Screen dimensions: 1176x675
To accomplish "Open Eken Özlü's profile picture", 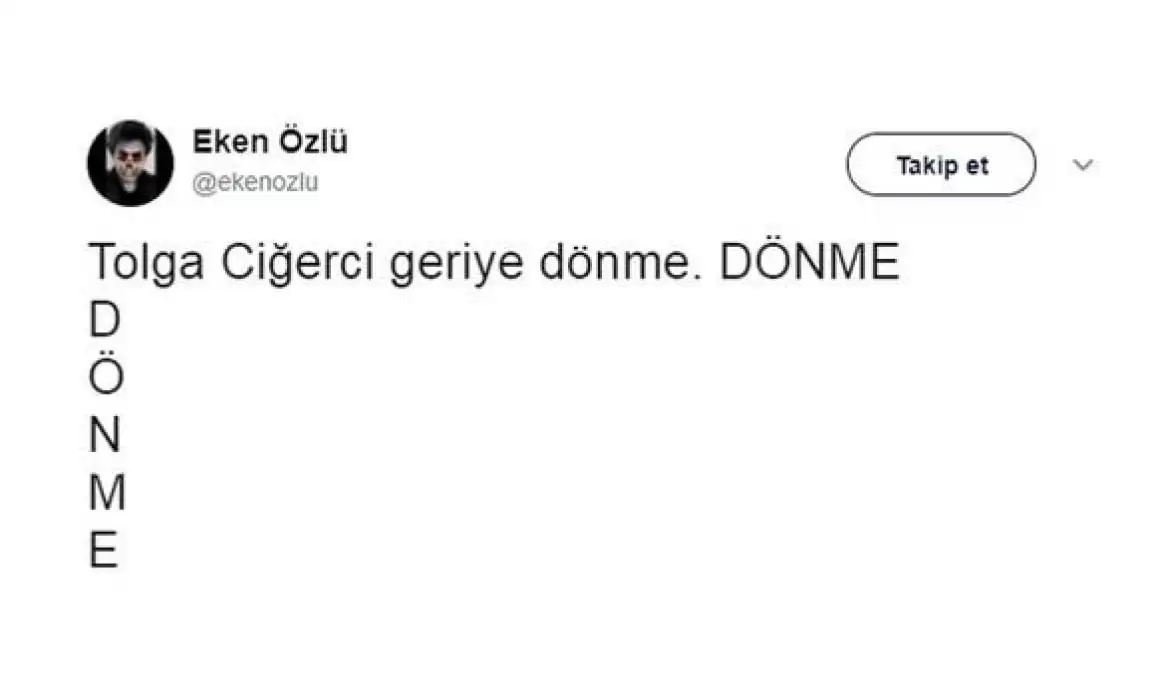I will [x=130, y=163].
